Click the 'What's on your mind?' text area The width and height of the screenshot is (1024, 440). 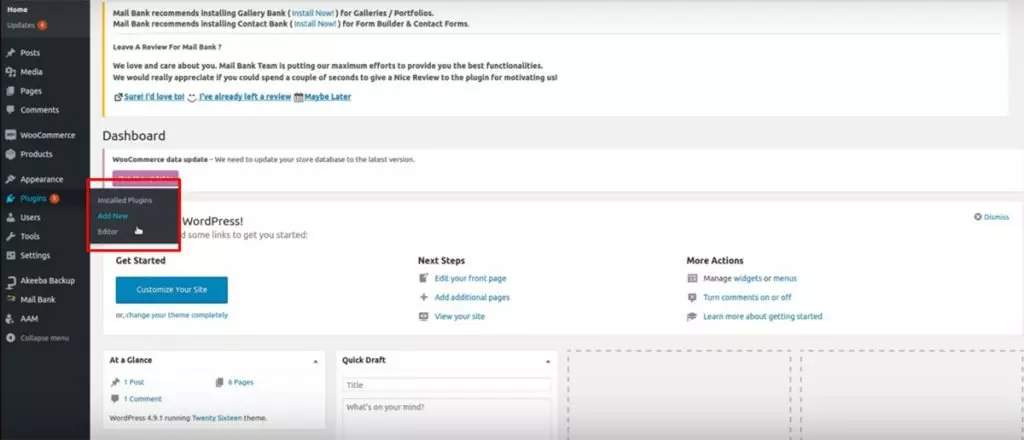tap(447, 419)
